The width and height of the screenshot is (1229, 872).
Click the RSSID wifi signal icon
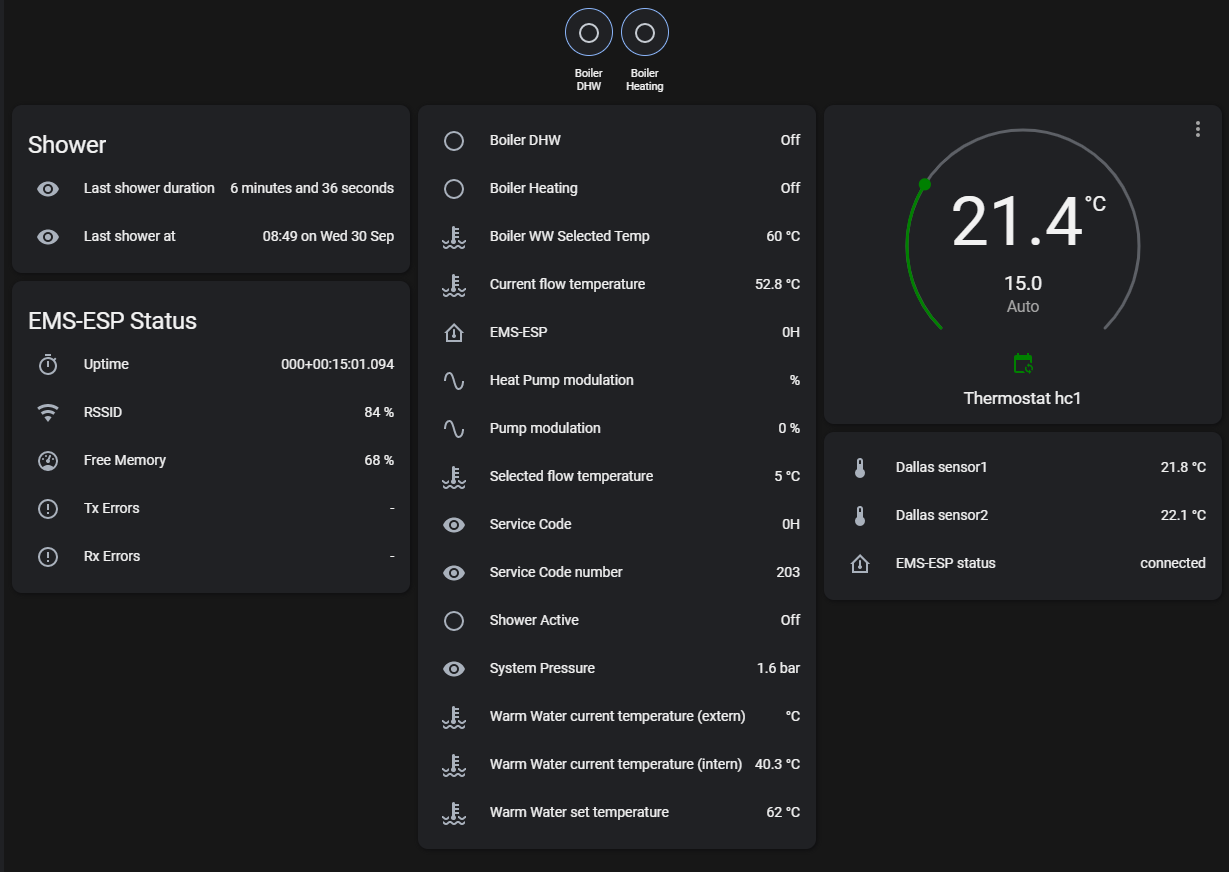tap(48, 413)
